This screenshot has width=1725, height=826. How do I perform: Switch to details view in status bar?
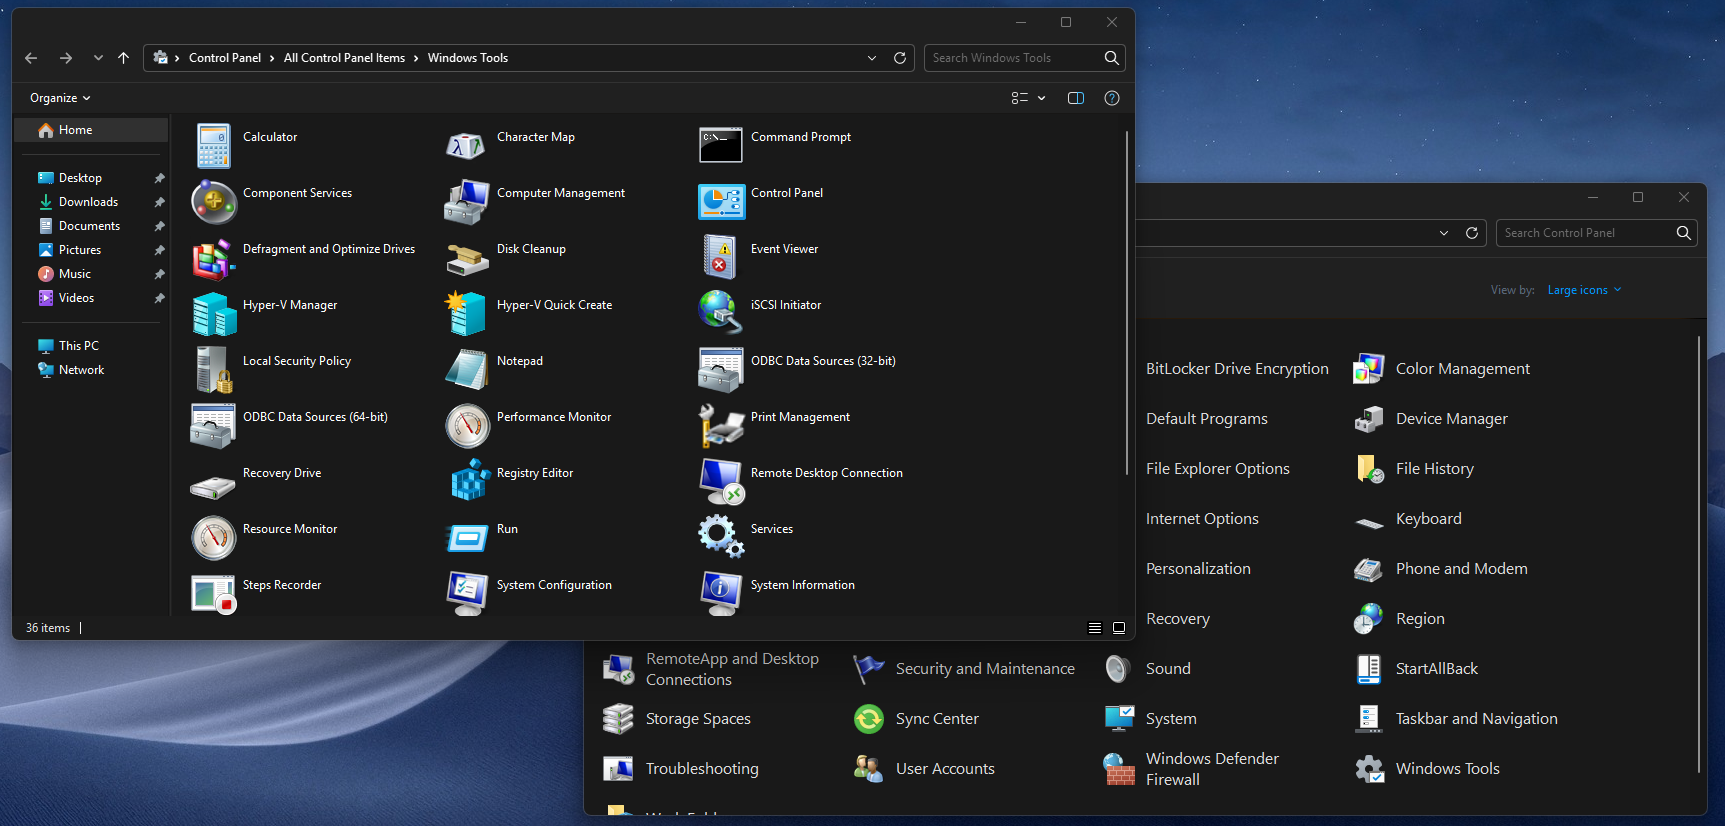click(1095, 628)
